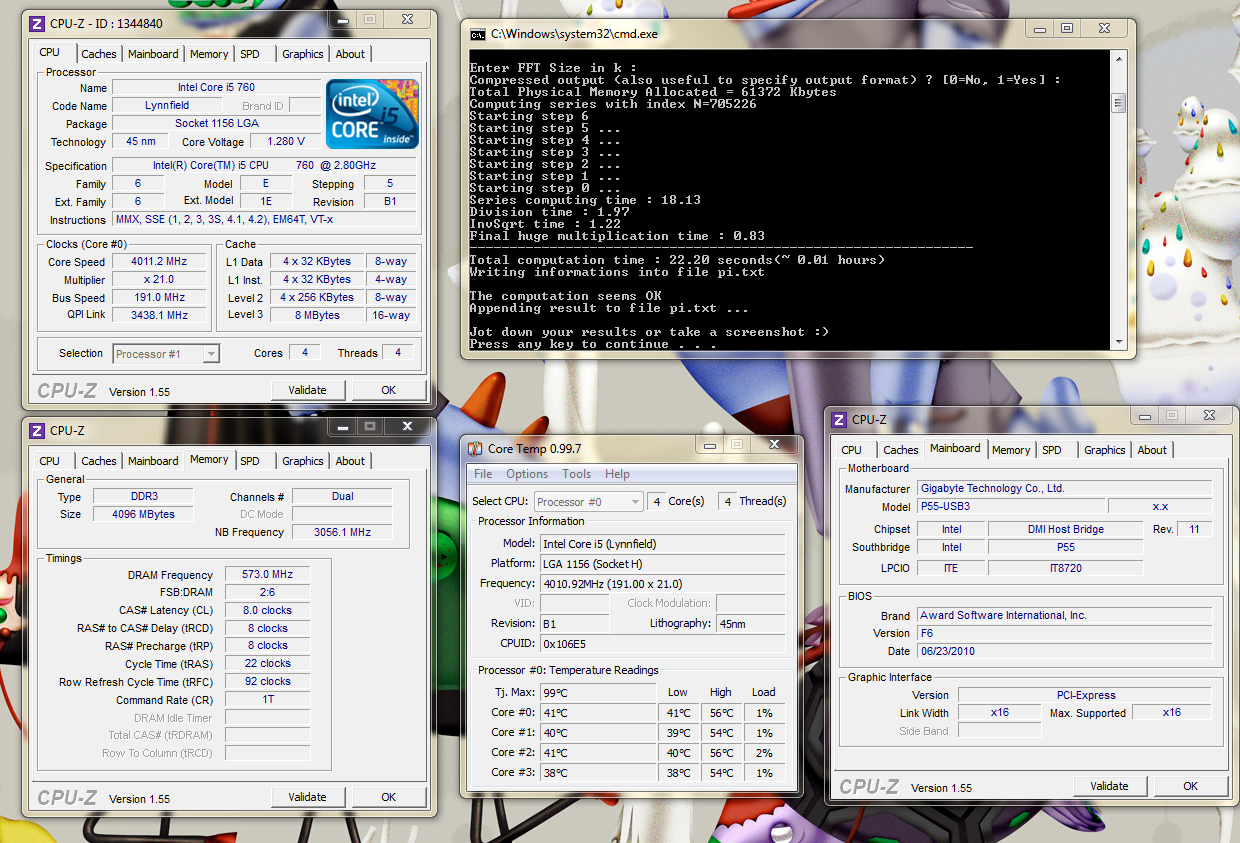The height and width of the screenshot is (843, 1240).
Task: Click the Core Temp title bar icon
Action: (475, 448)
